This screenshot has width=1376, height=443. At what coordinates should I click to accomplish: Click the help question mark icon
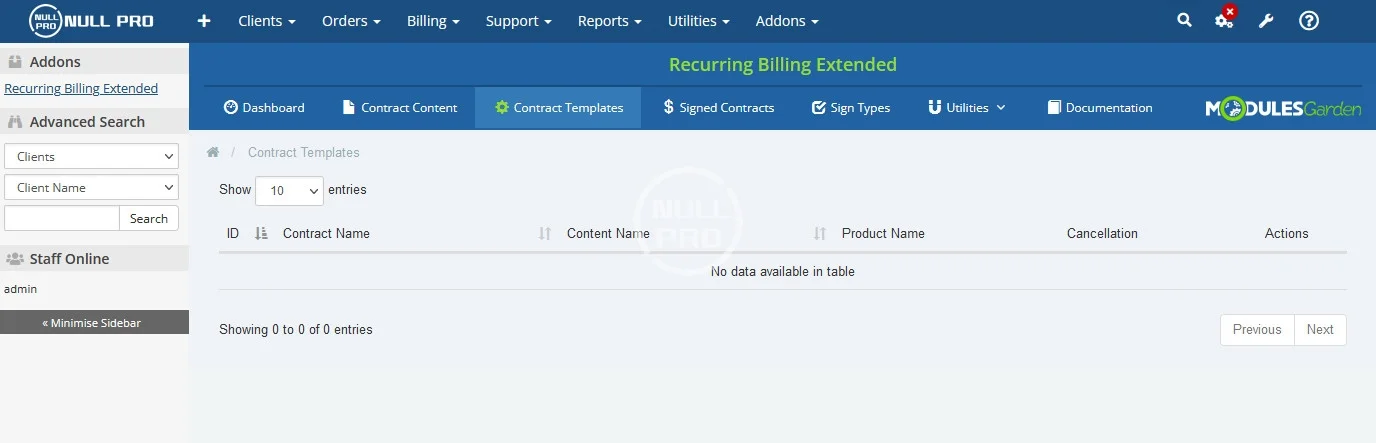1309,20
